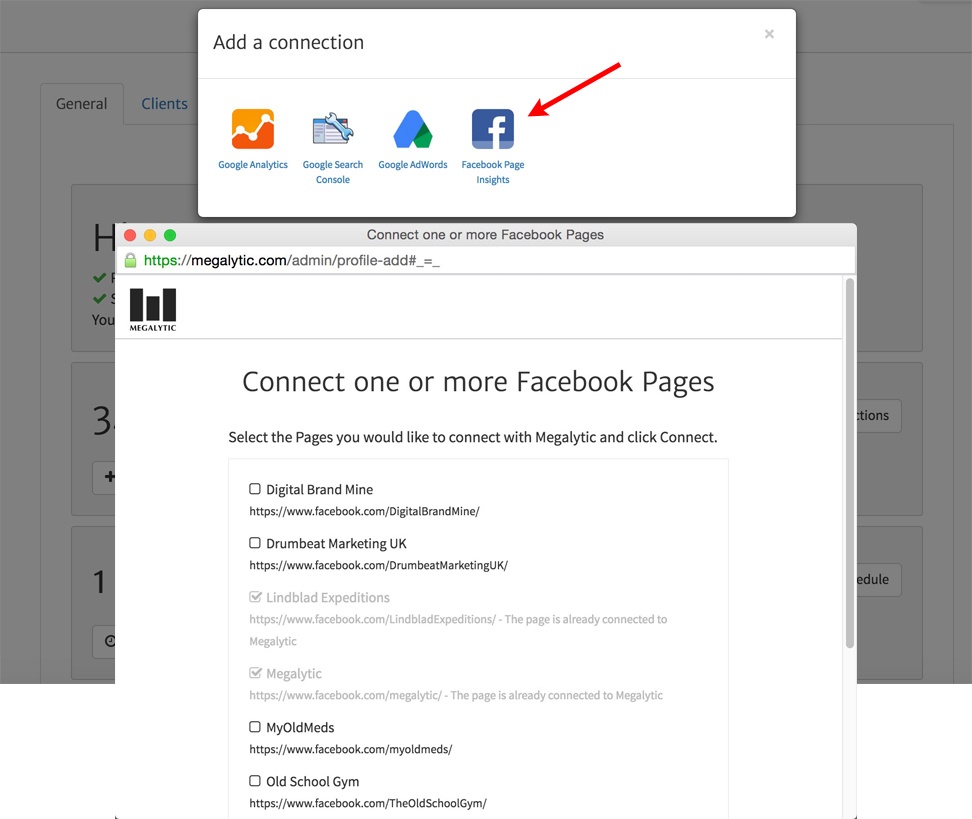The width and height of the screenshot is (972, 819).
Task: Check the Digital Brand Mine checkbox
Action: [x=255, y=489]
